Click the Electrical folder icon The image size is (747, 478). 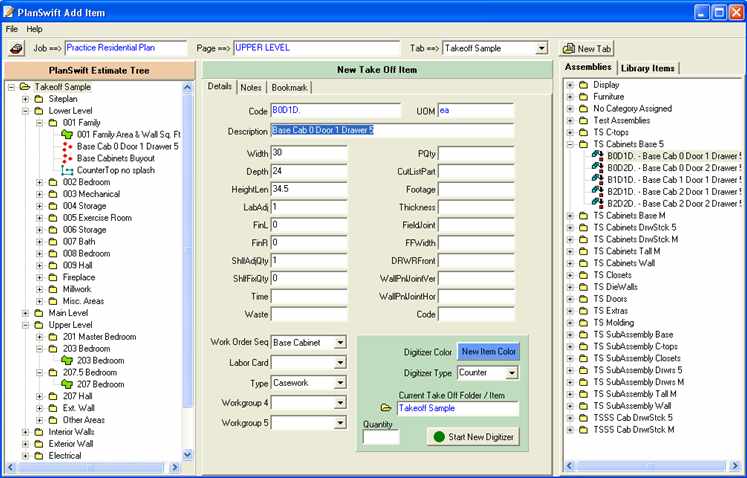click(39, 456)
